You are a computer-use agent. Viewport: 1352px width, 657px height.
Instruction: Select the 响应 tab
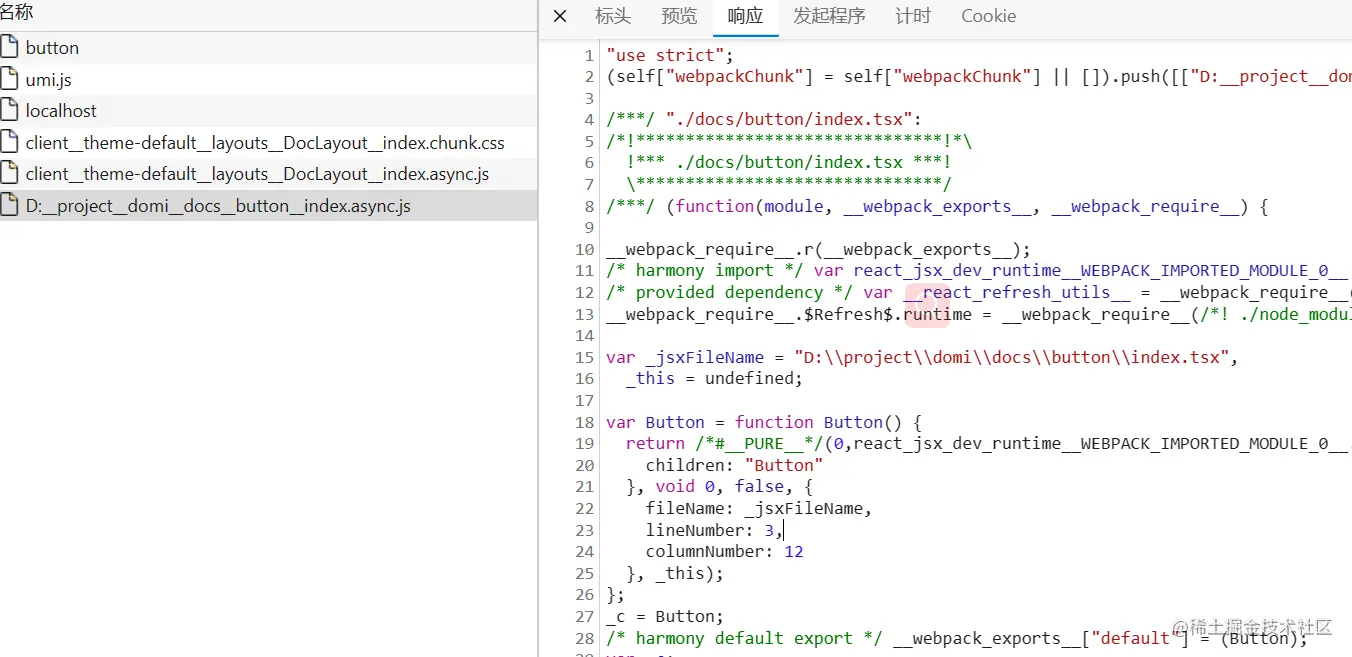(x=746, y=16)
